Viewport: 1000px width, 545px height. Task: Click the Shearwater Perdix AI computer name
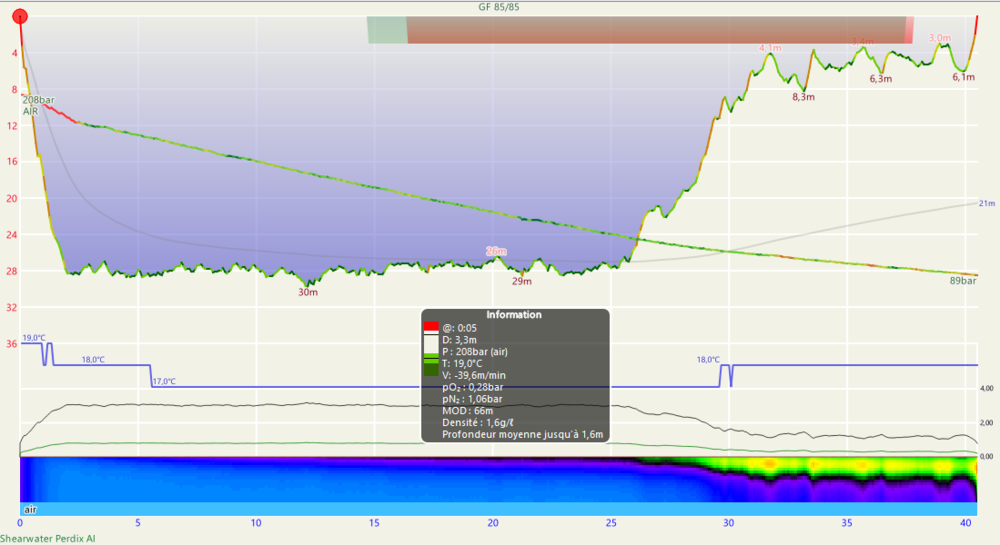[48, 539]
